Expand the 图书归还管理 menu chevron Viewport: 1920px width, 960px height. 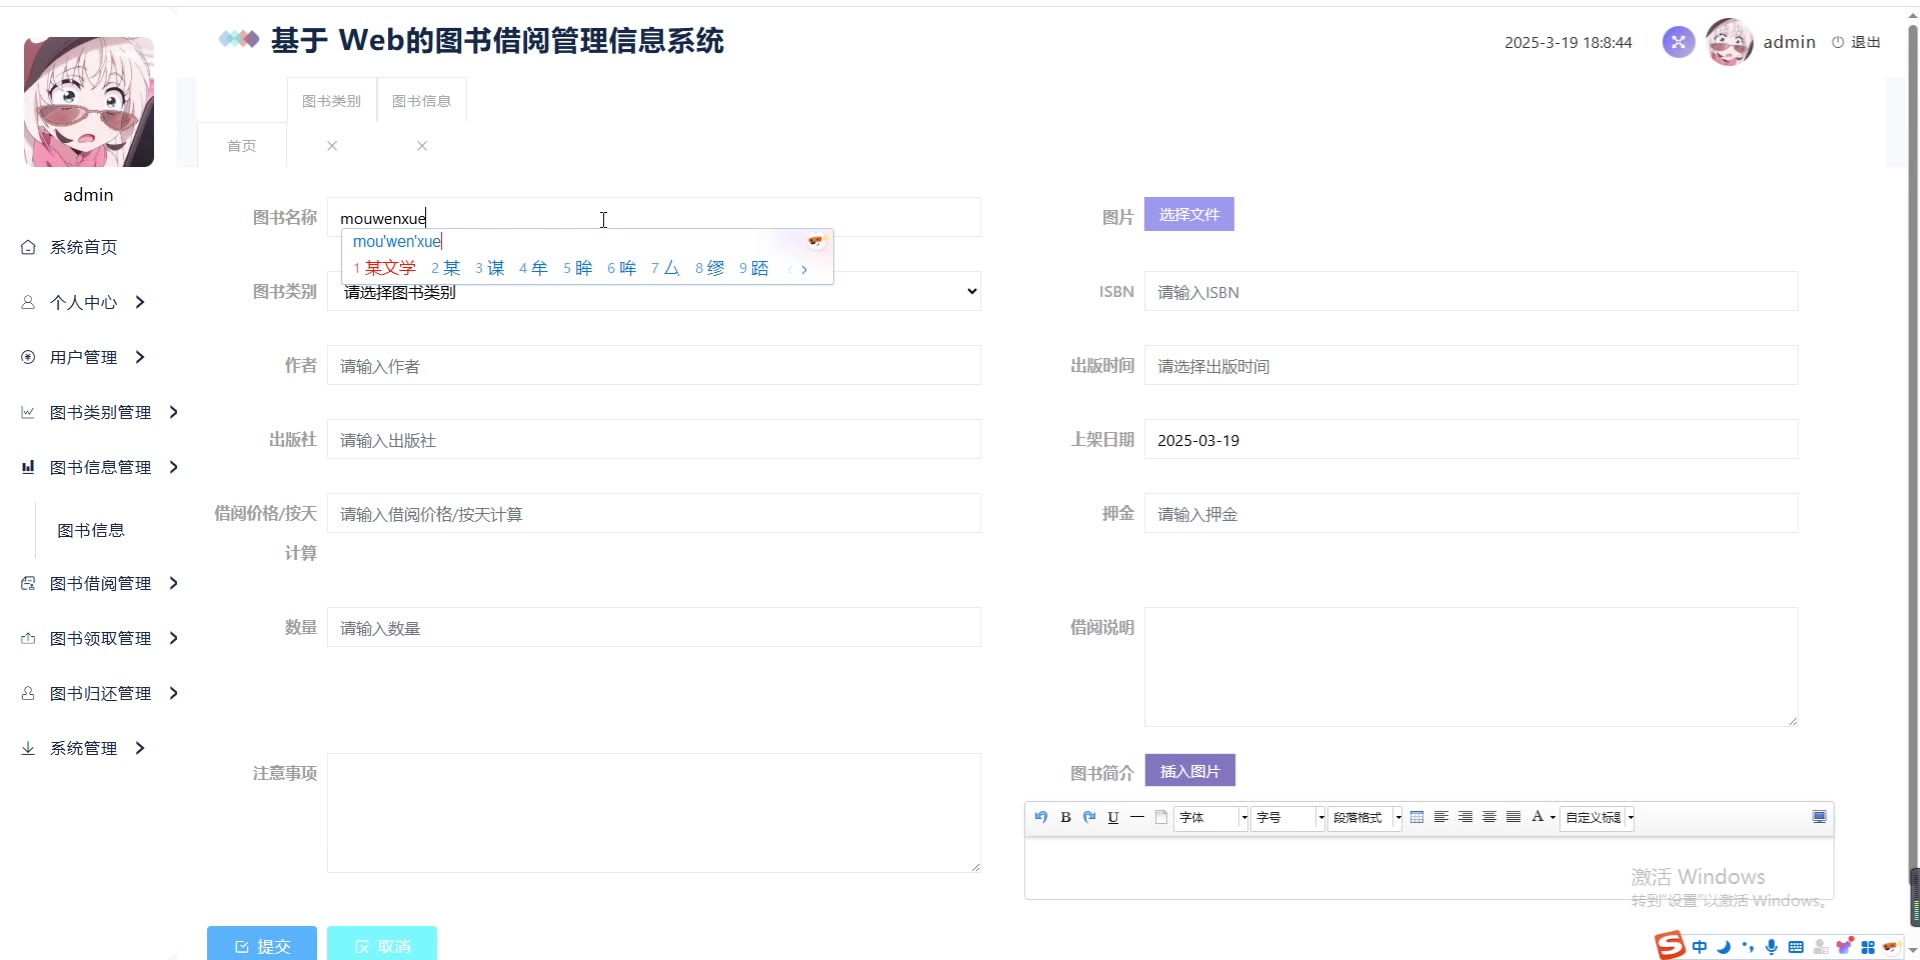pyautogui.click(x=174, y=693)
